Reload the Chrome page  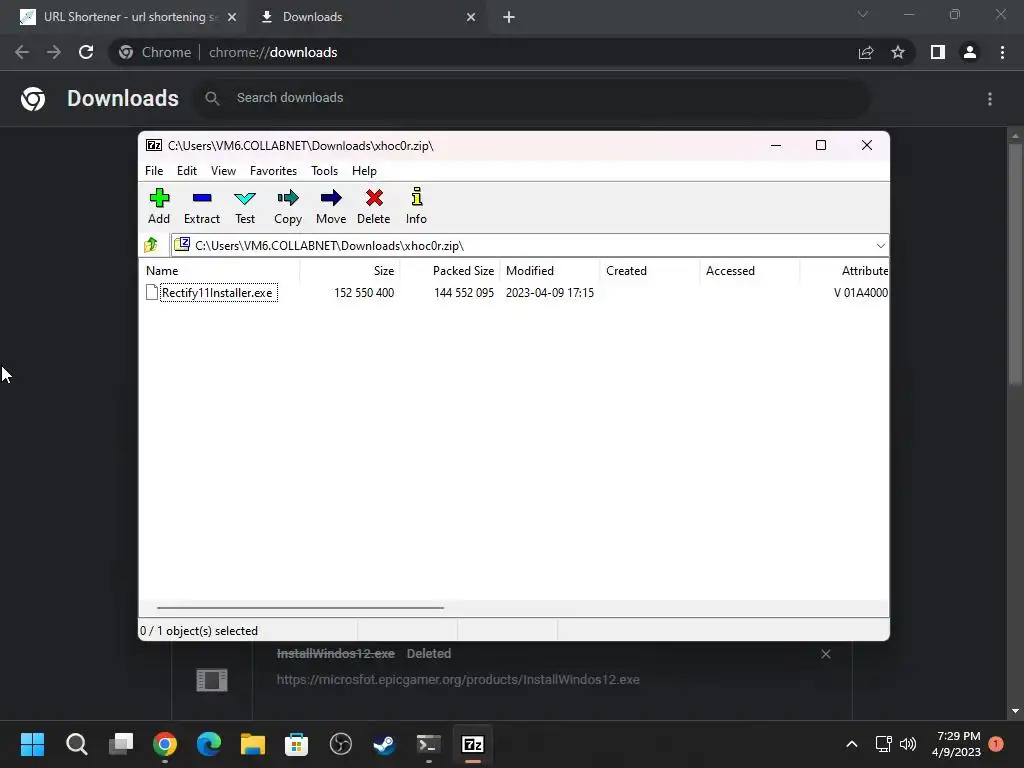click(x=86, y=52)
